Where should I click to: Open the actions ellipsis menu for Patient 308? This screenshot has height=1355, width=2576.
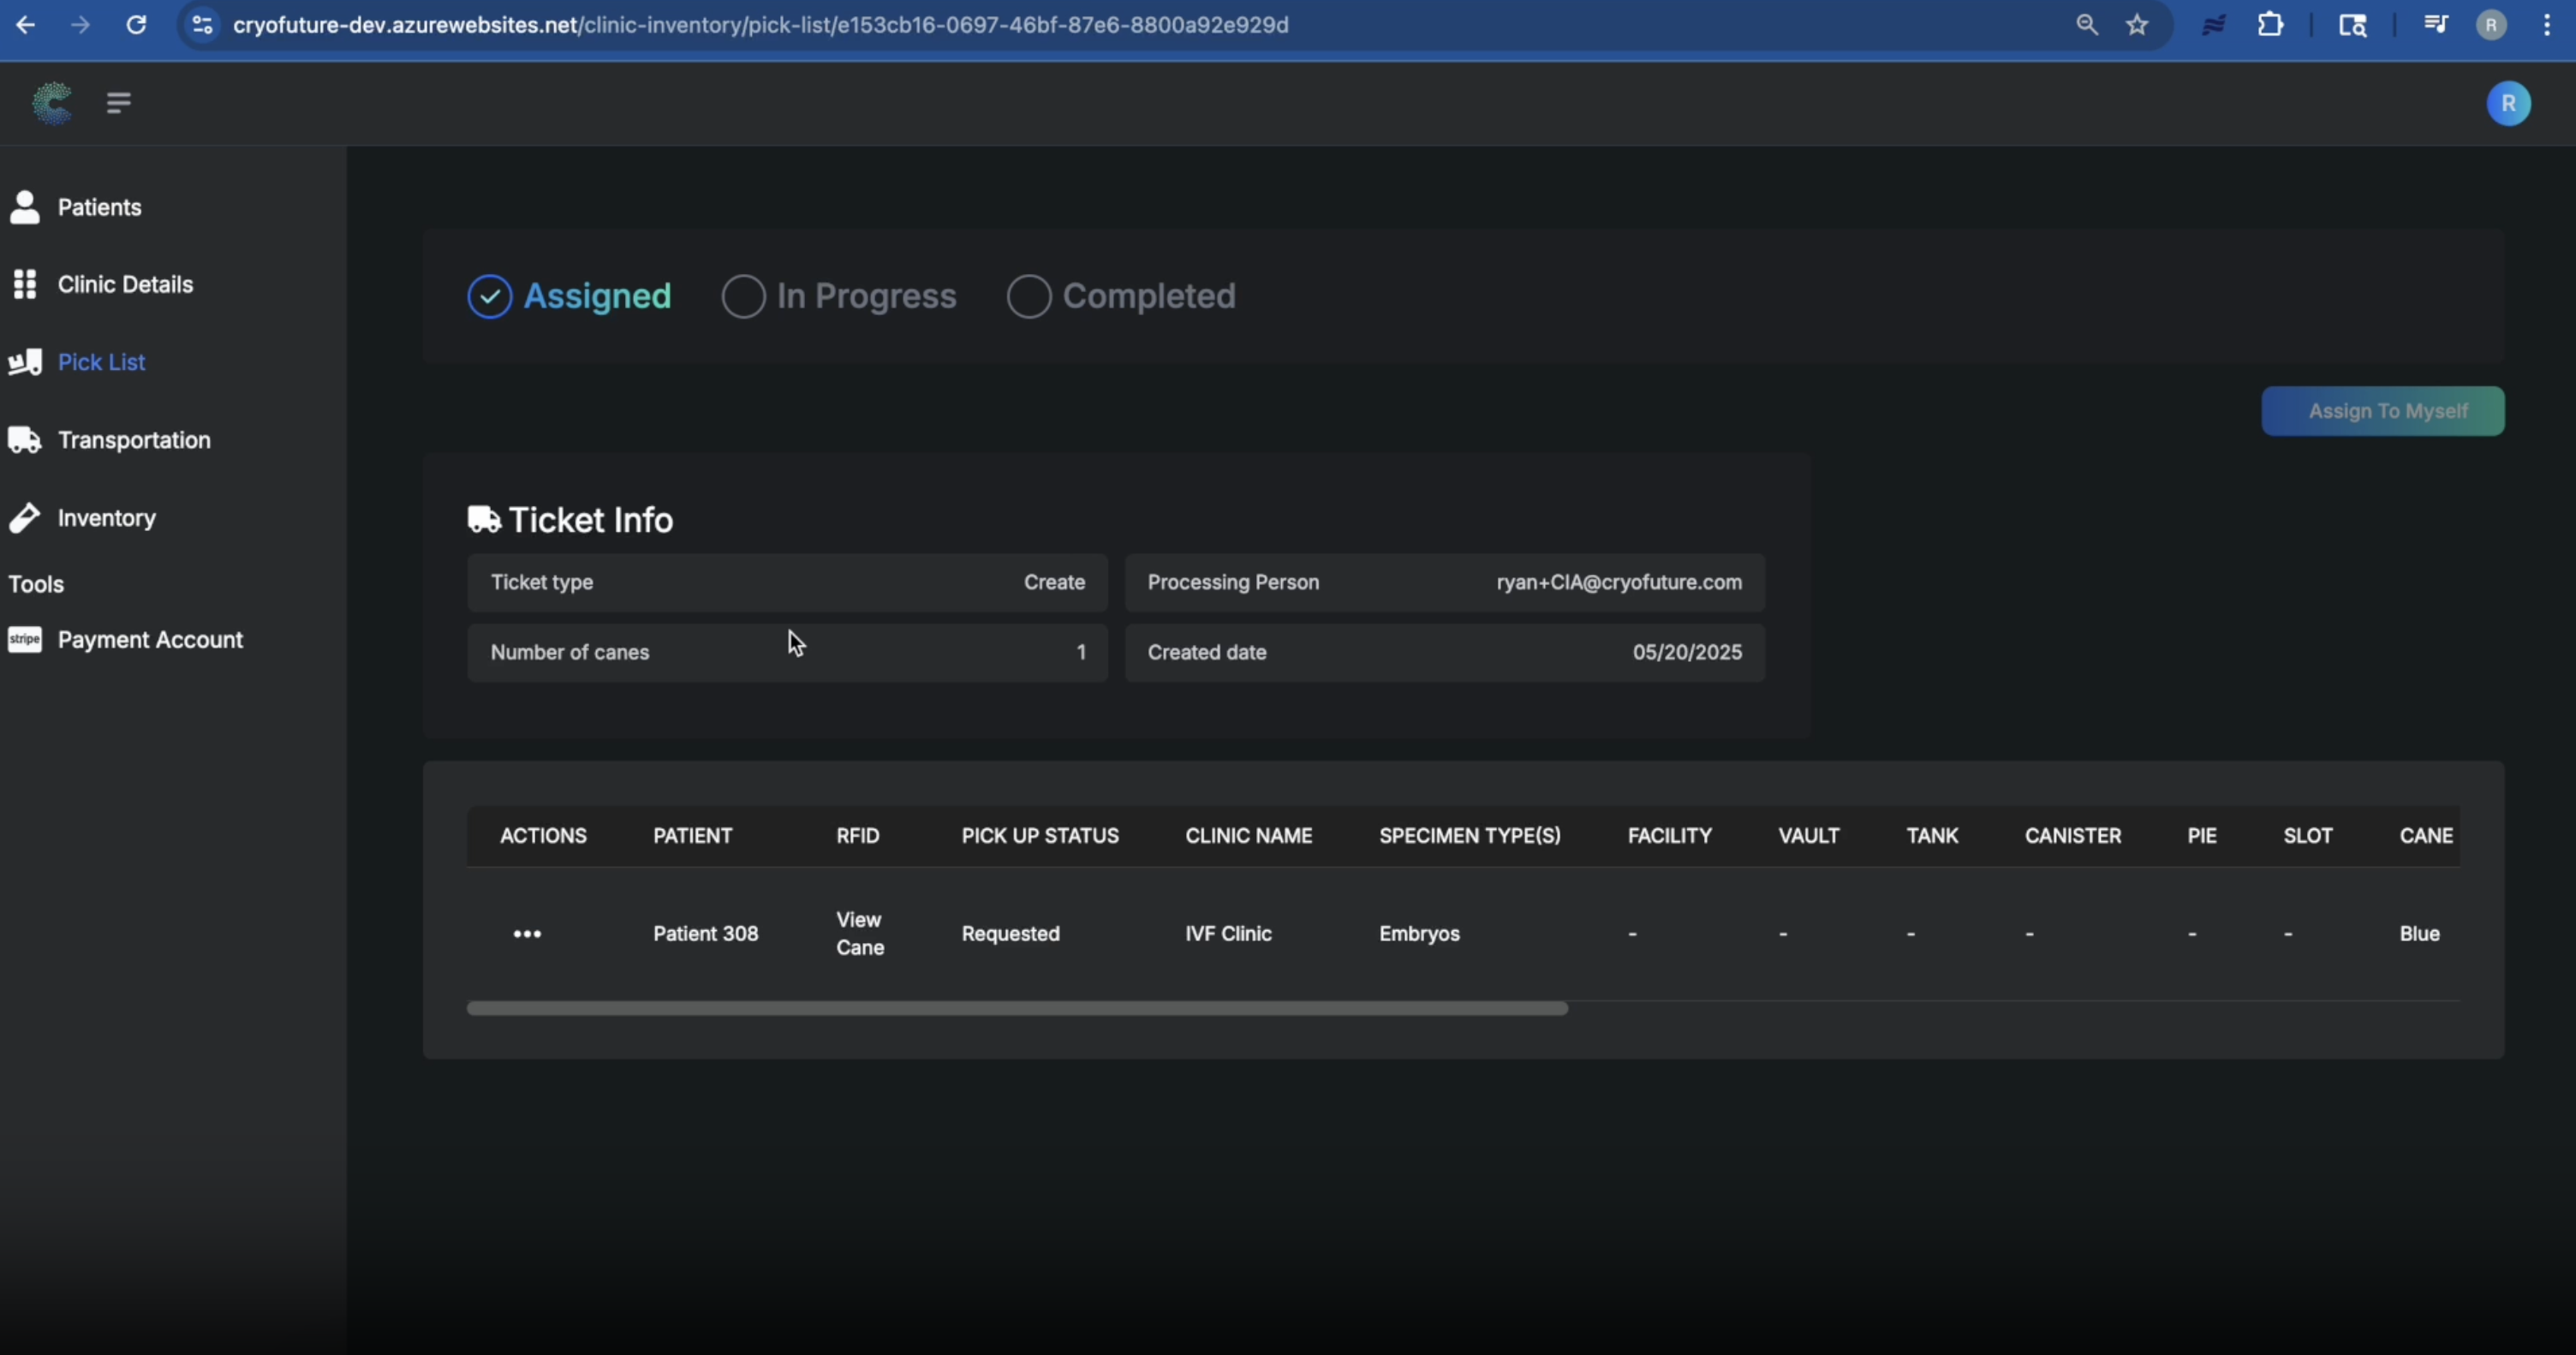(x=527, y=934)
